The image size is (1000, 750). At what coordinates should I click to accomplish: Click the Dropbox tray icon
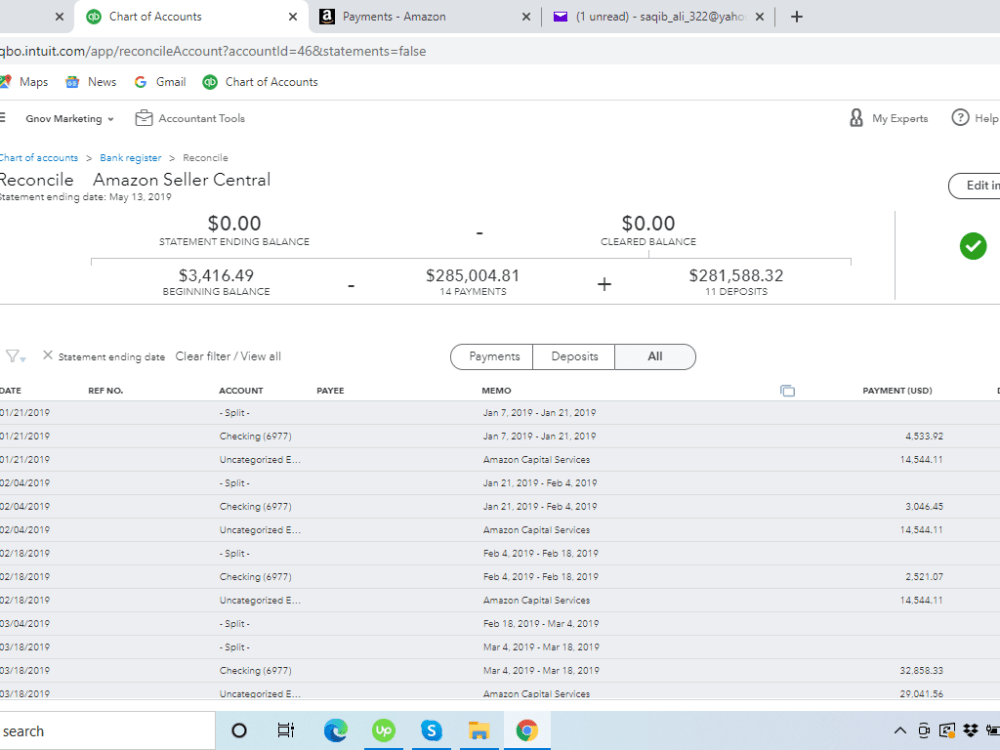pos(971,730)
